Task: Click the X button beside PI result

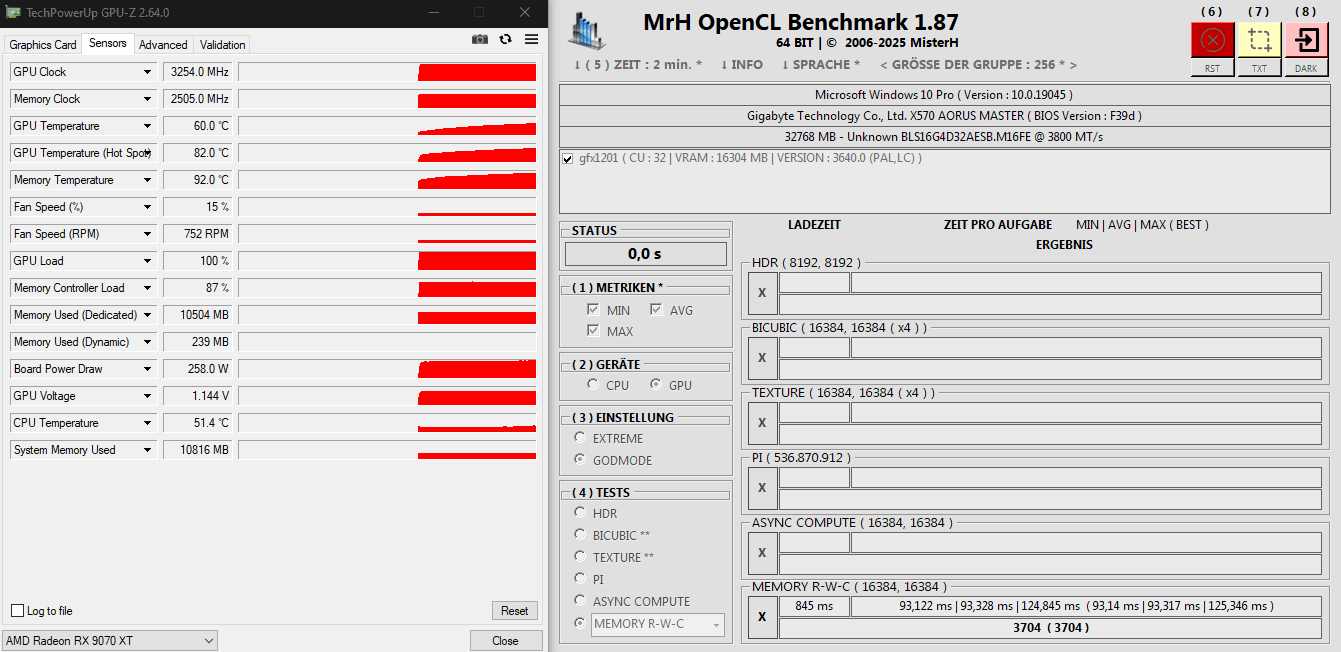Action: coord(762,488)
